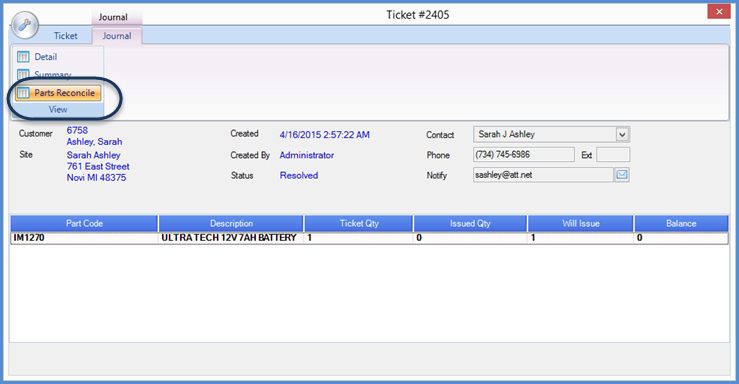Sort by the Ticket Qty column header
Screen dimensions: 739x384
359,223
